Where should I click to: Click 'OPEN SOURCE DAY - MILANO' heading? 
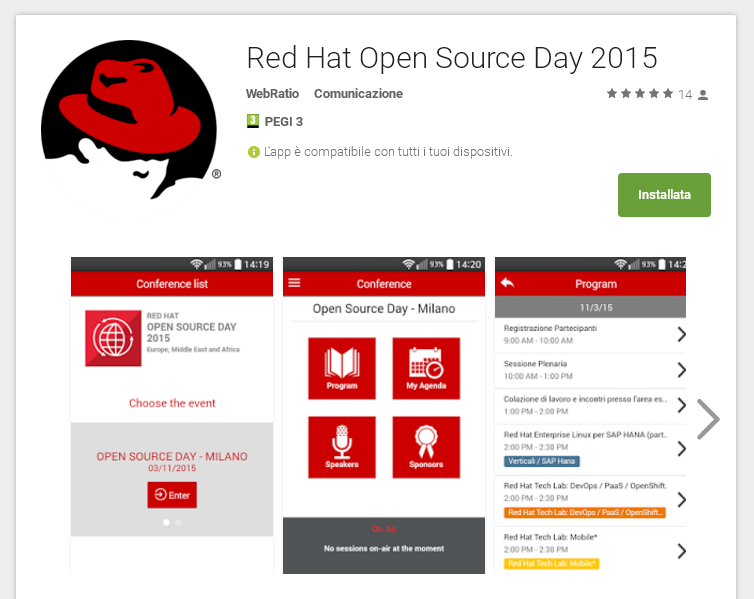coord(172,456)
